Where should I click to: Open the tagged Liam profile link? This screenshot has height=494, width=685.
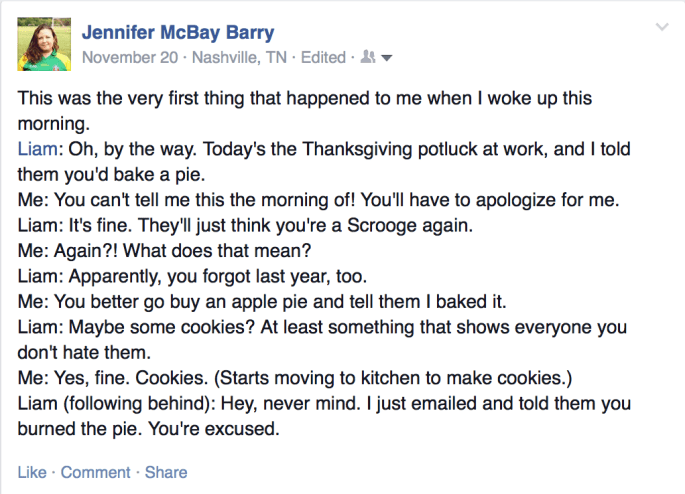coord(36,149)
